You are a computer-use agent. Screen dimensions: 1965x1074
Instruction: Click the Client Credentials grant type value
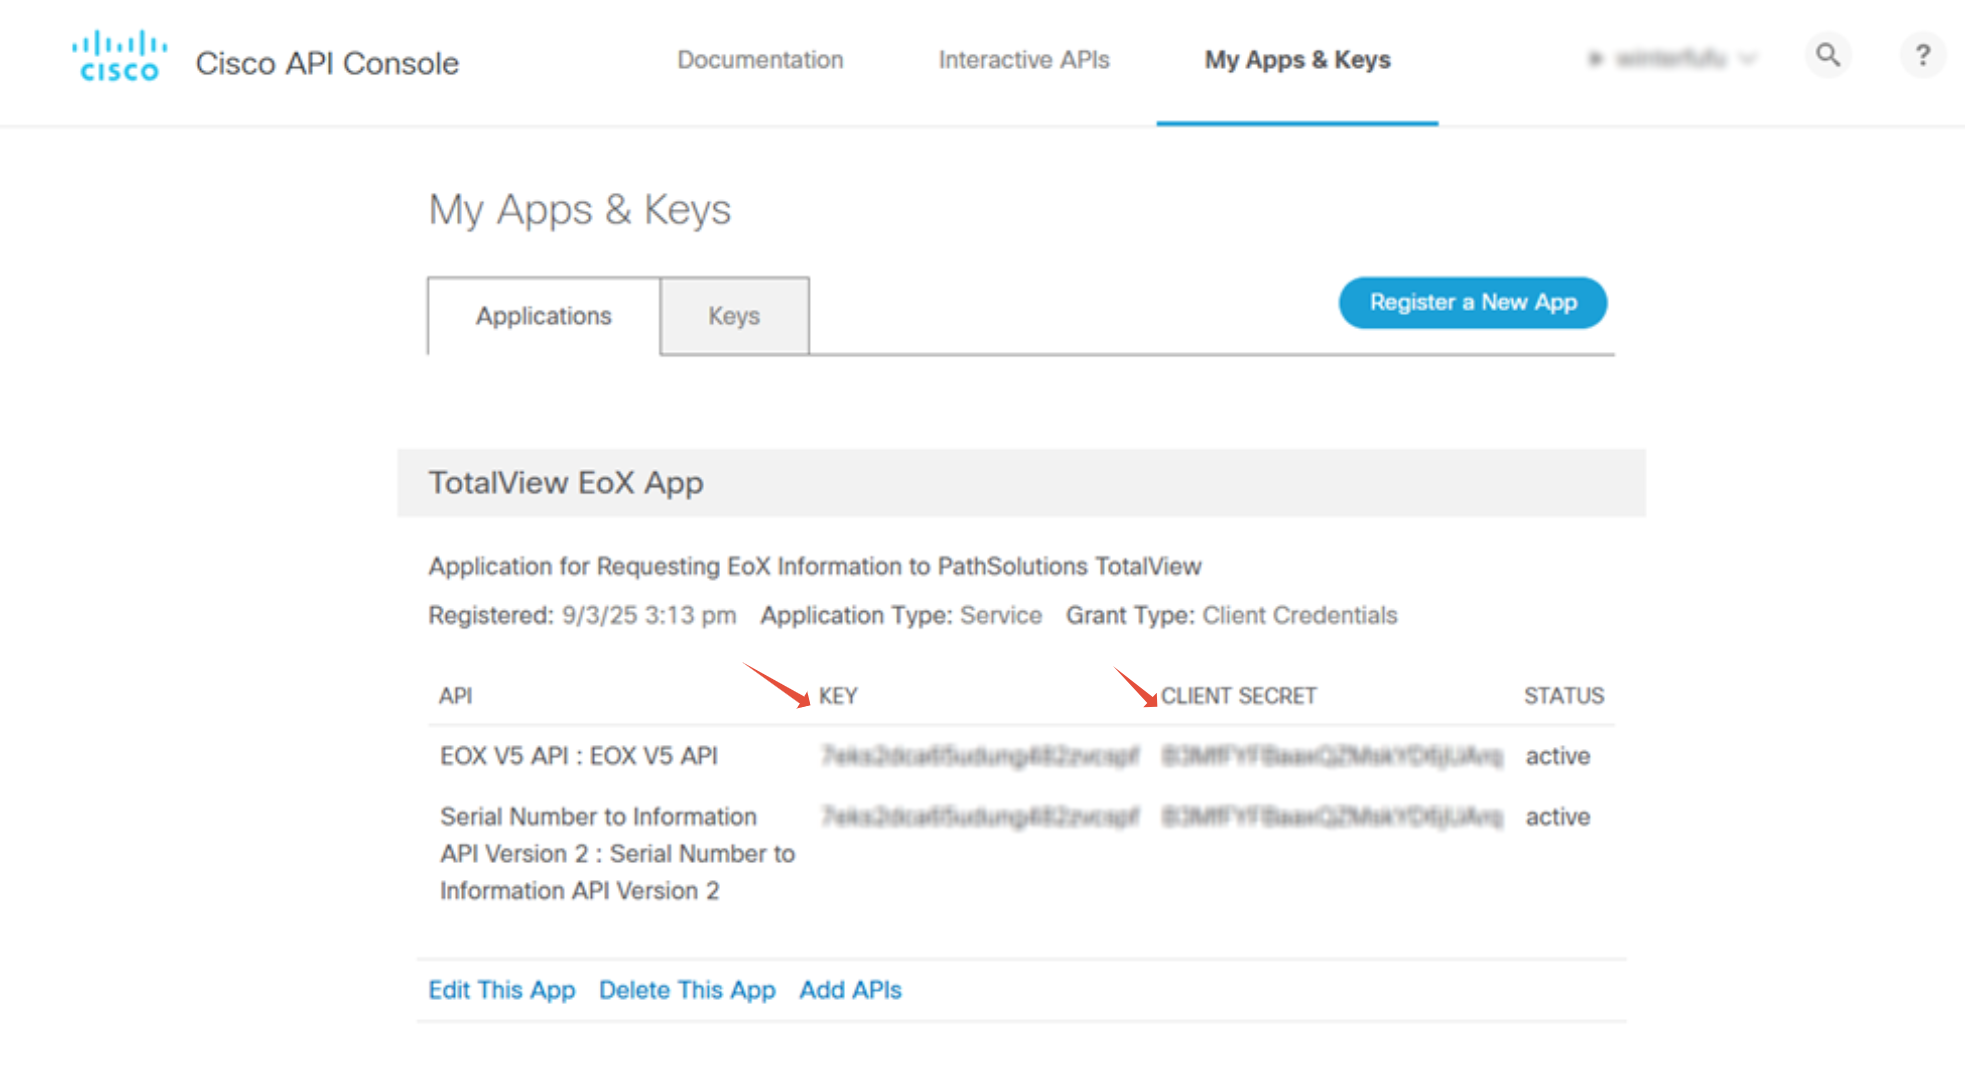pyautogui.click(x=1300, y=615)
